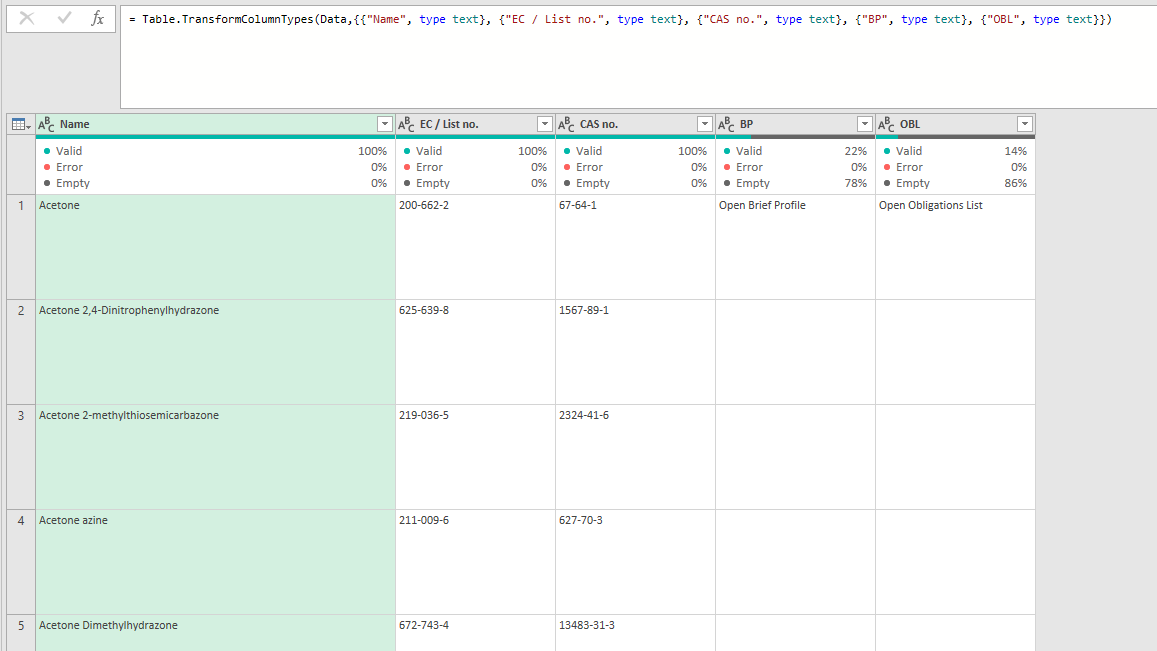The height and width of the screenshot is (651, 1157).
Task: Click the Valid 22% stat in BP column
Action: coord(795,151)
